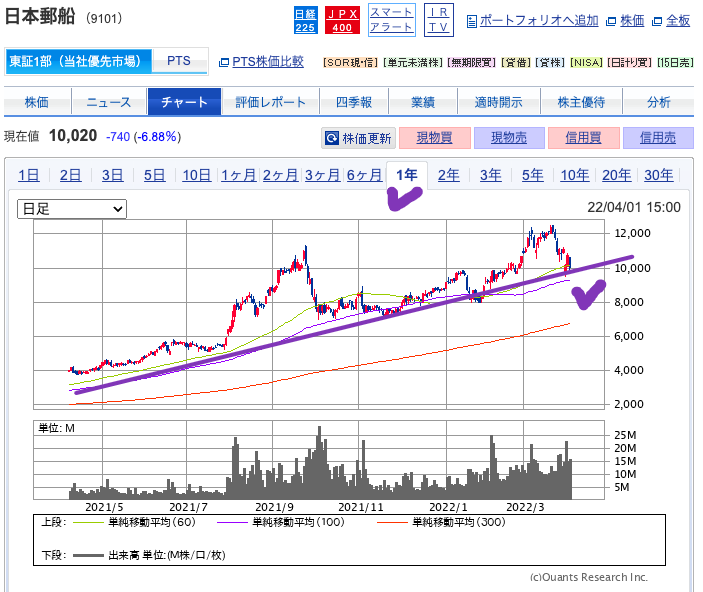Click the 単純移動平均(100) legend entry

tap(281, 522)
